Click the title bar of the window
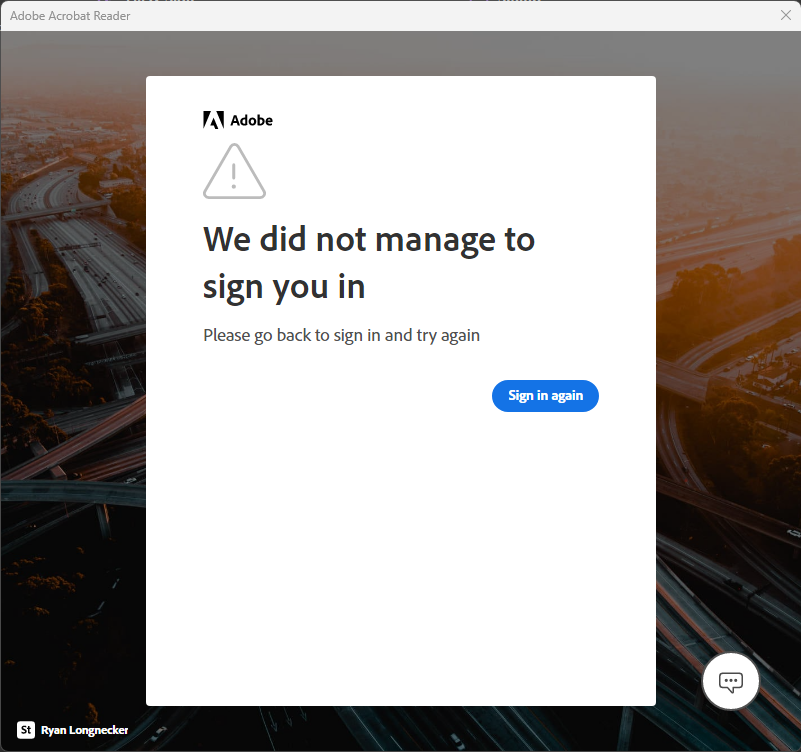 (400, 16)
